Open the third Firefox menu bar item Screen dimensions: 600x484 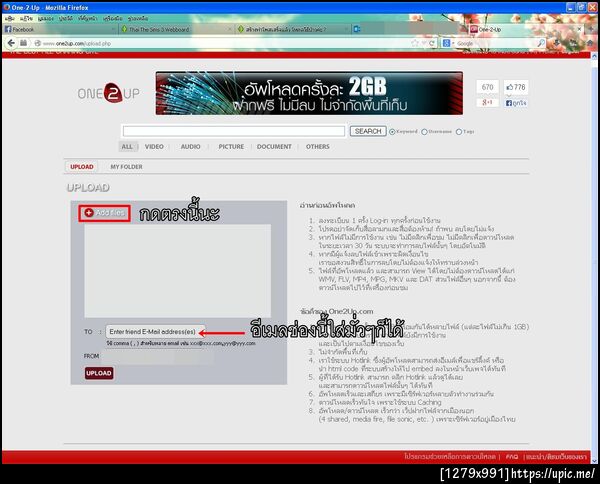pyautogui.click(x=46, y=18)
